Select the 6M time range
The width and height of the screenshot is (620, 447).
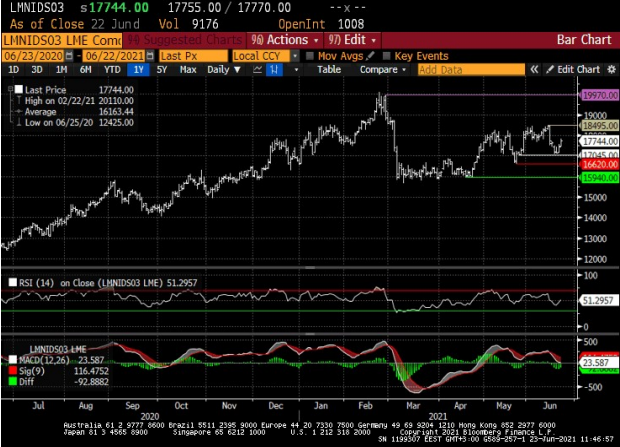point(85,70)
